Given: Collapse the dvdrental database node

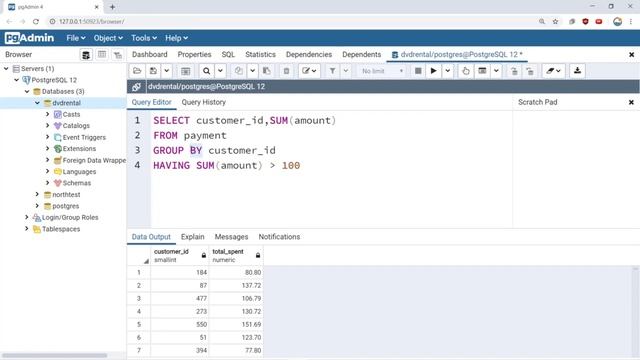Looking at the screenshot, I should [x=37, y=103].
